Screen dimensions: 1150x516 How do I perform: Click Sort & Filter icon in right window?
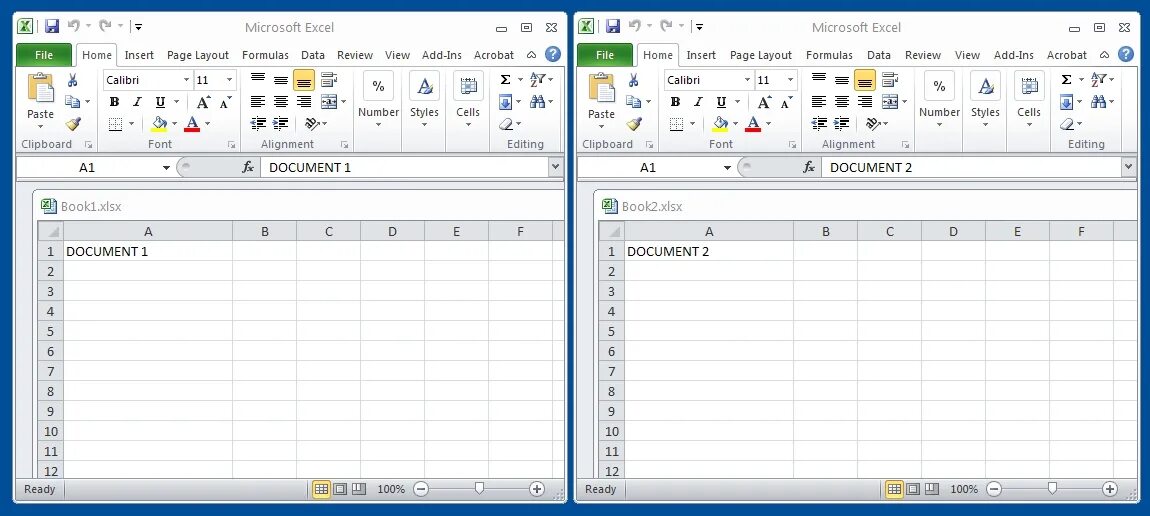(1099, 79)
